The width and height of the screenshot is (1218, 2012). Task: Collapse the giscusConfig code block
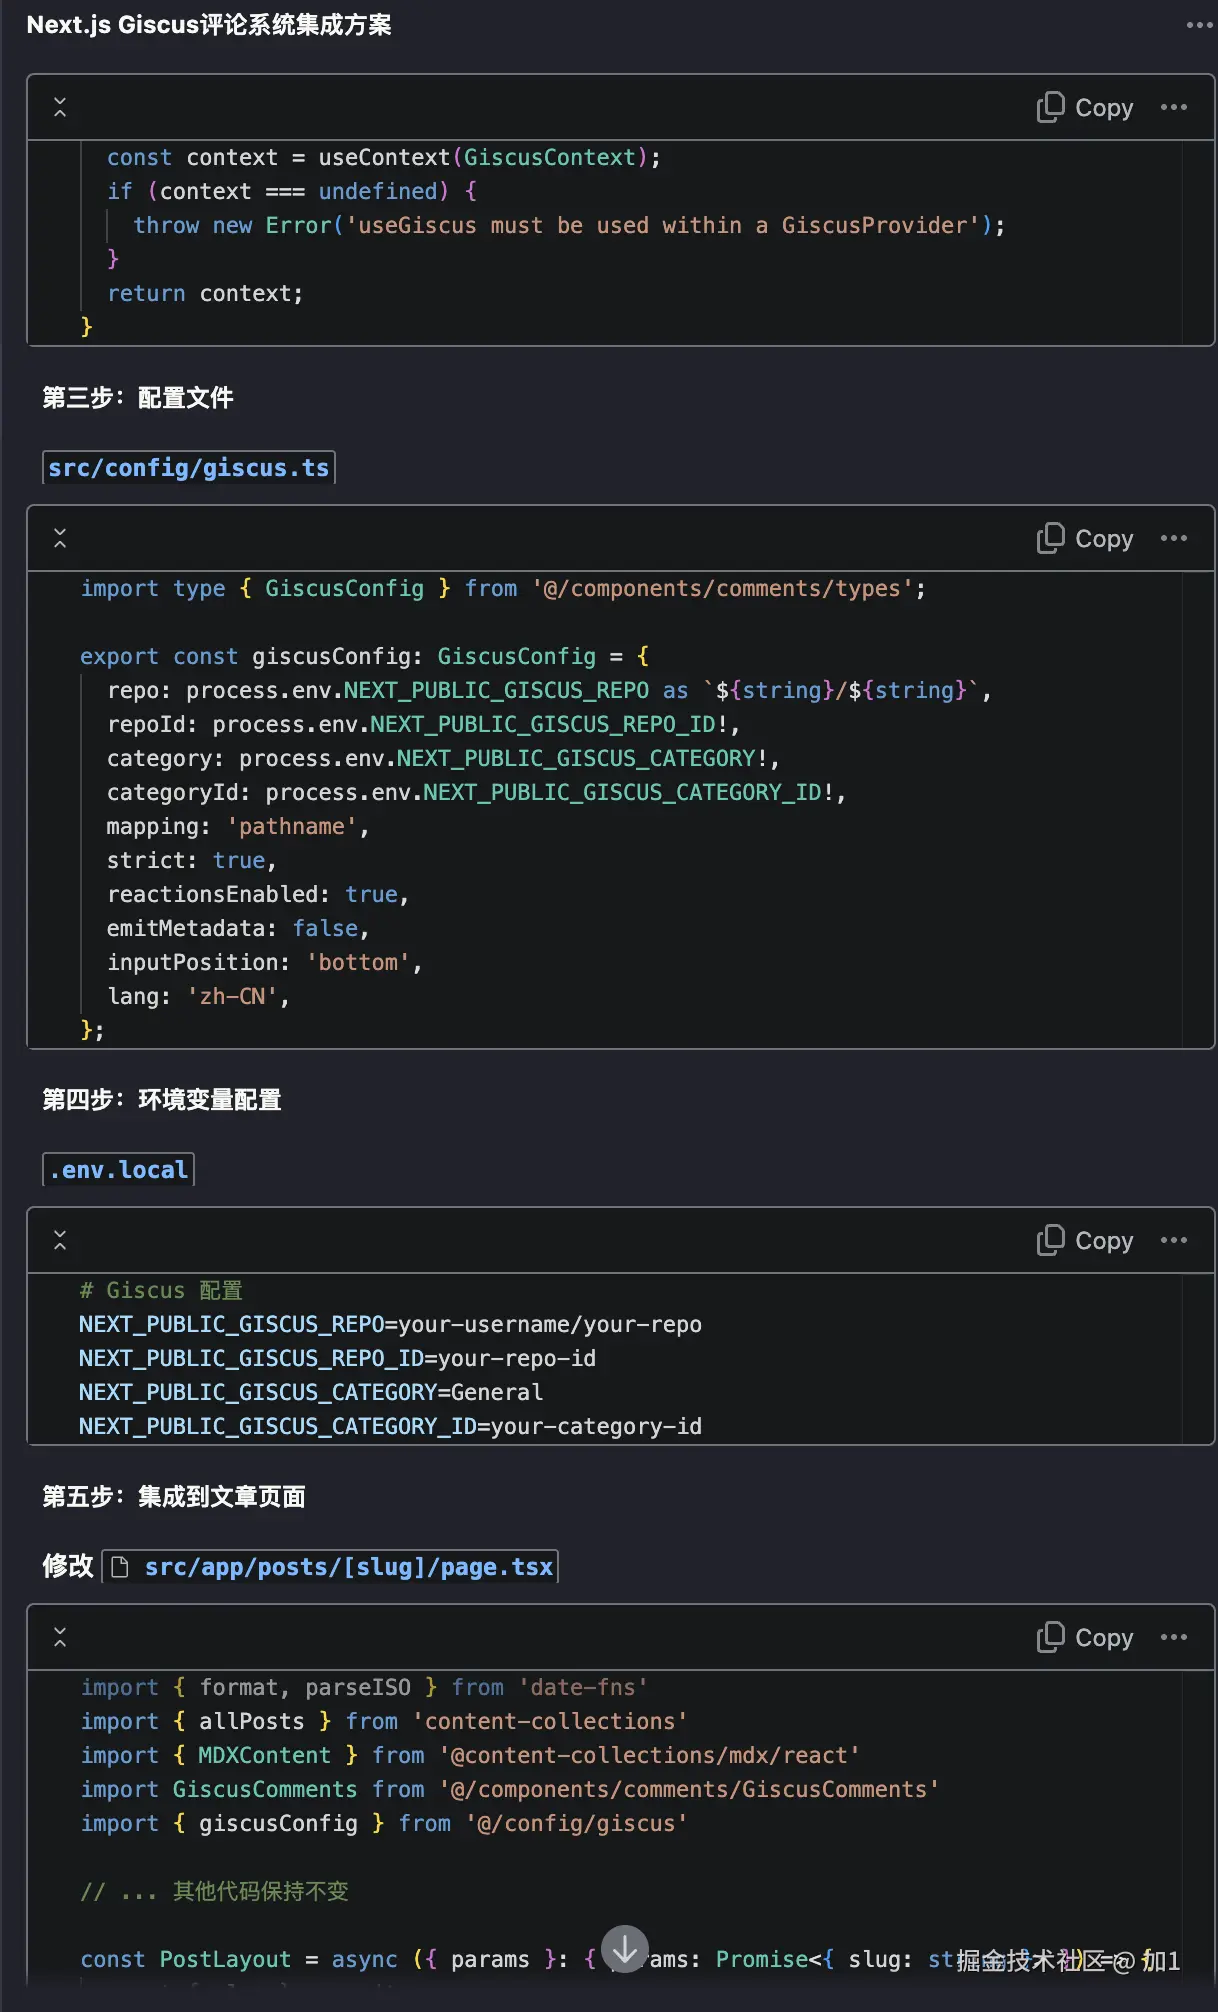[x=60, y=539]
